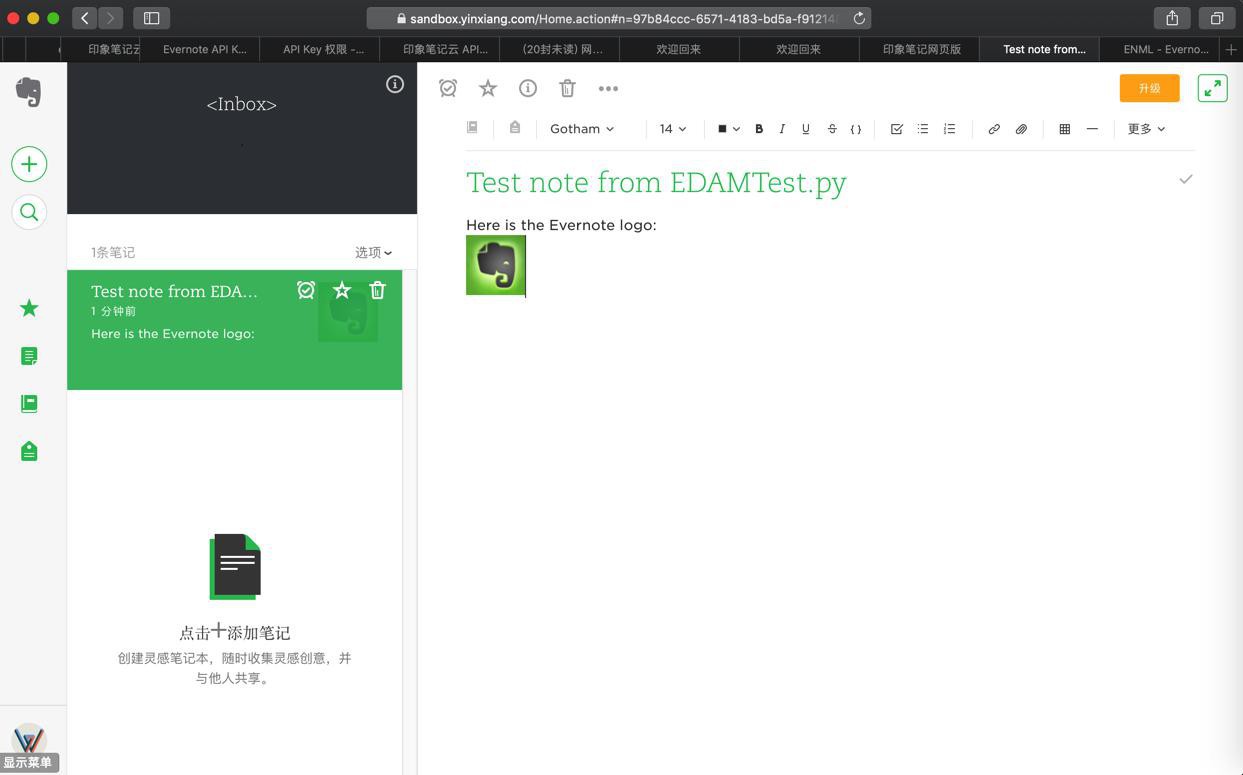1243x775 pixels.
Task: Insert a horizontal rule
Action: [1092, 129]
